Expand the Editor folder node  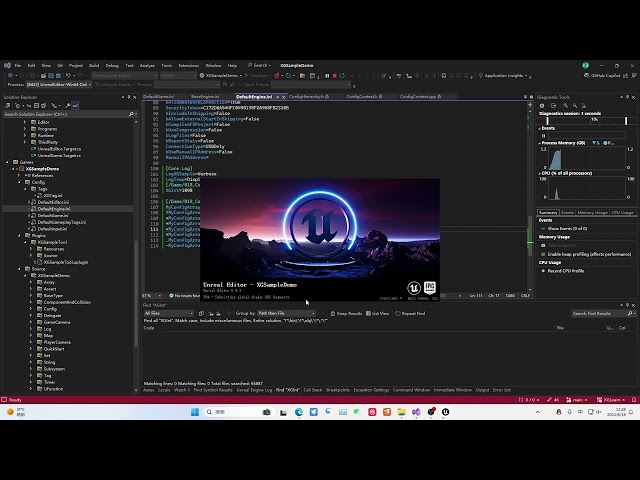point(25,122)
